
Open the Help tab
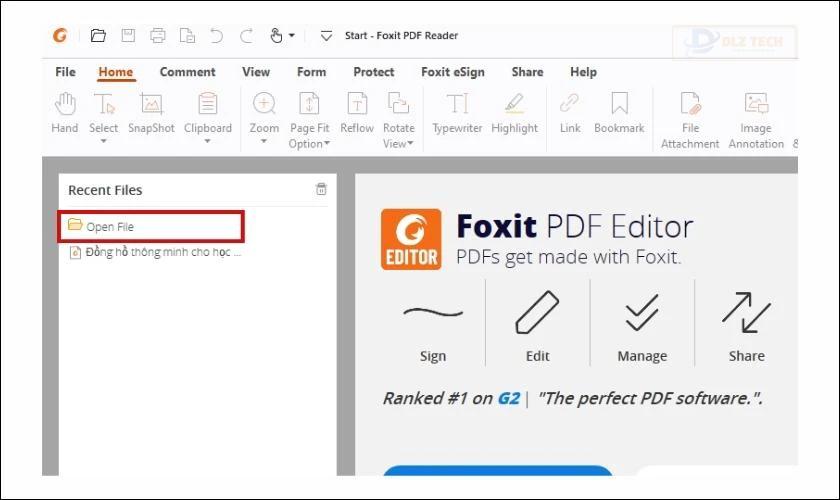point(583,72)
